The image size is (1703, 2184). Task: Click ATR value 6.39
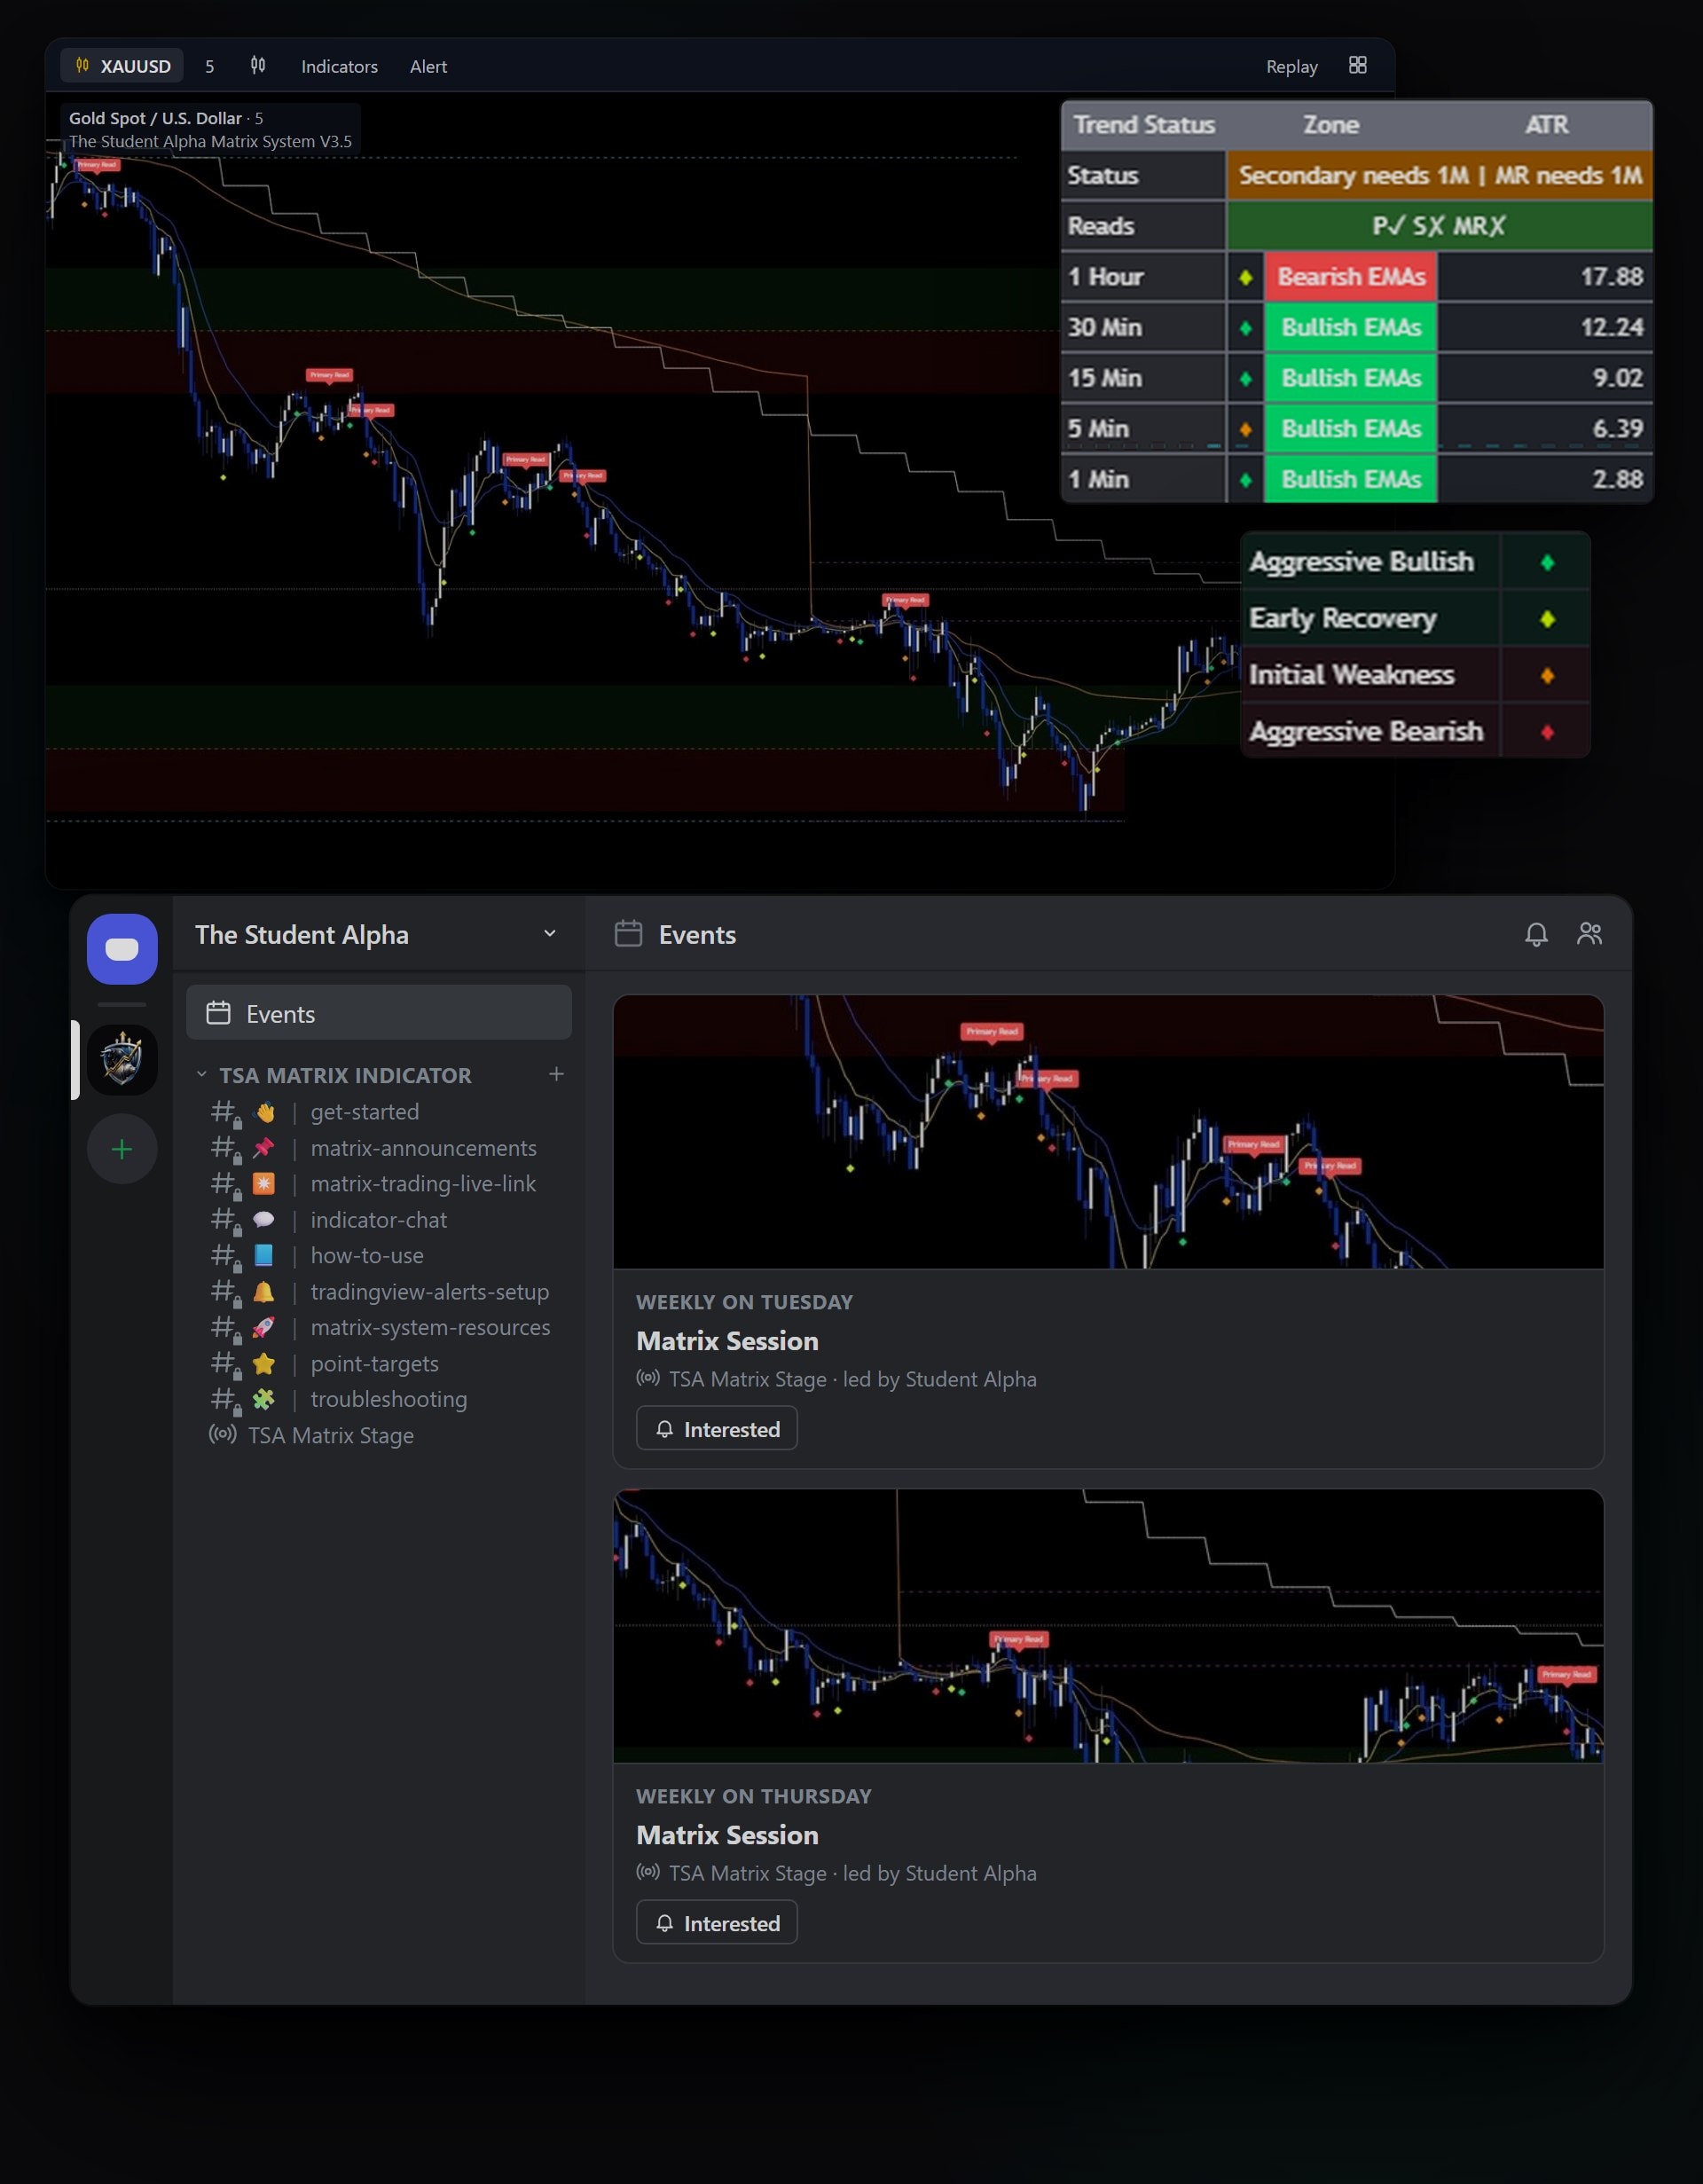point(1617,429)
